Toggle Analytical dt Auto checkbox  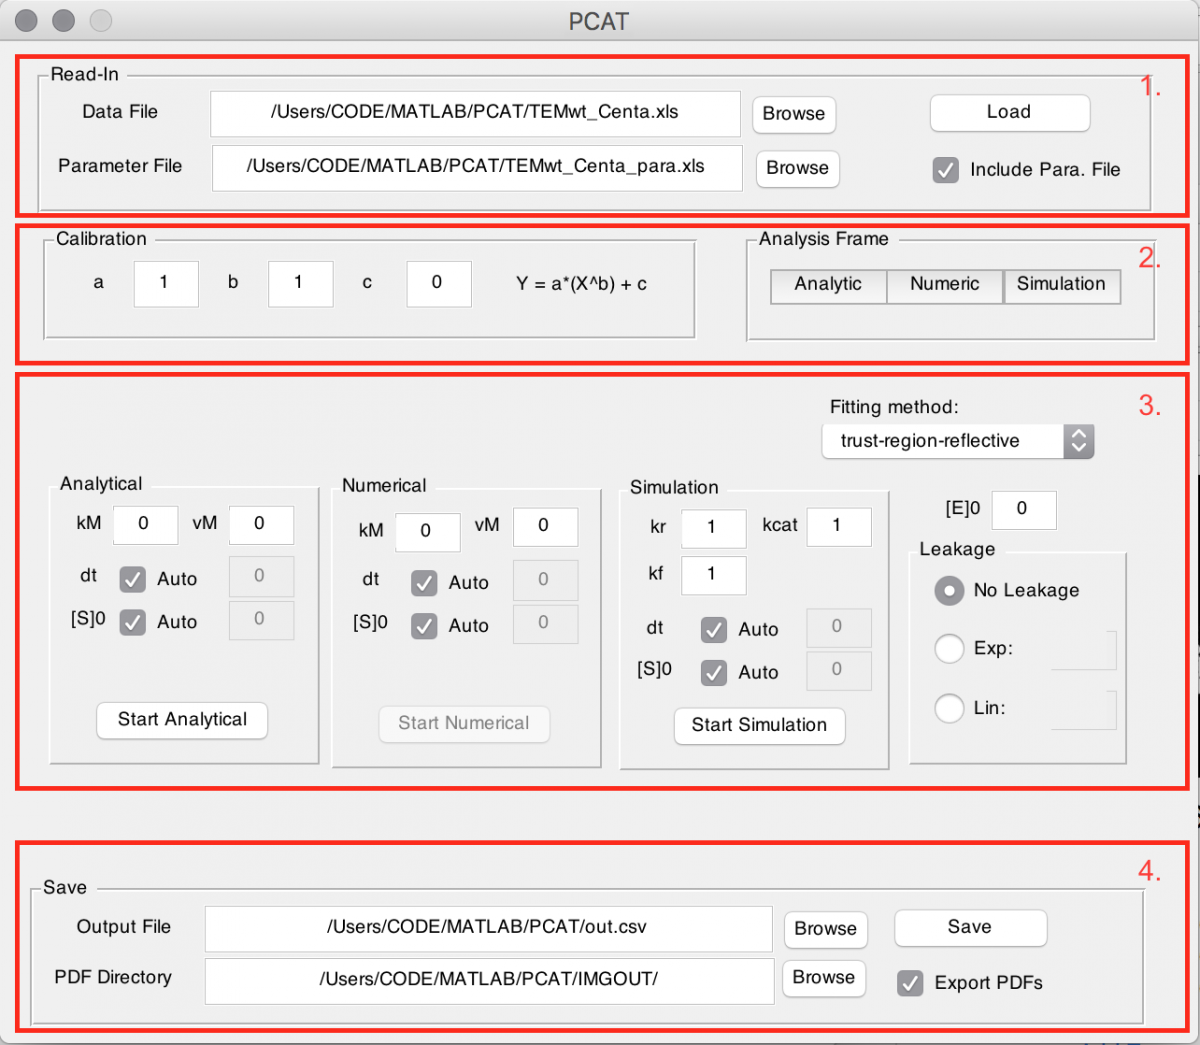(133, 579)
